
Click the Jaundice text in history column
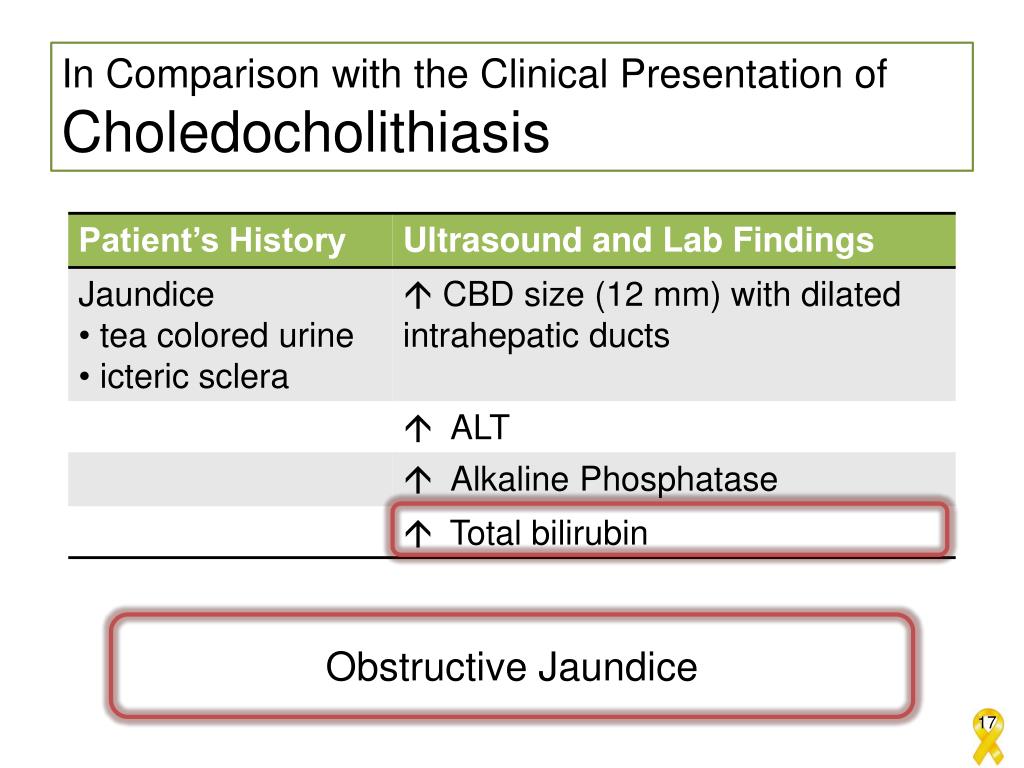pyautogui.click(x=146, y=295)
